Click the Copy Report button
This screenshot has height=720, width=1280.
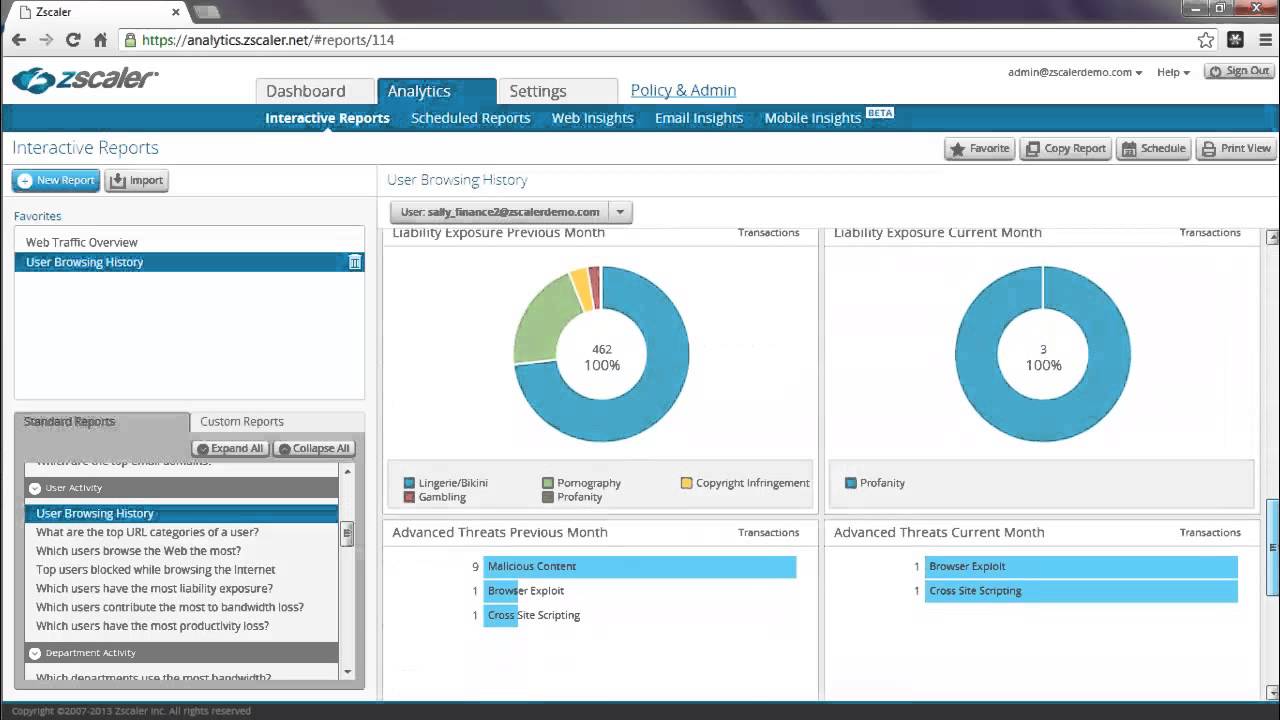(x=1065, y=148)
